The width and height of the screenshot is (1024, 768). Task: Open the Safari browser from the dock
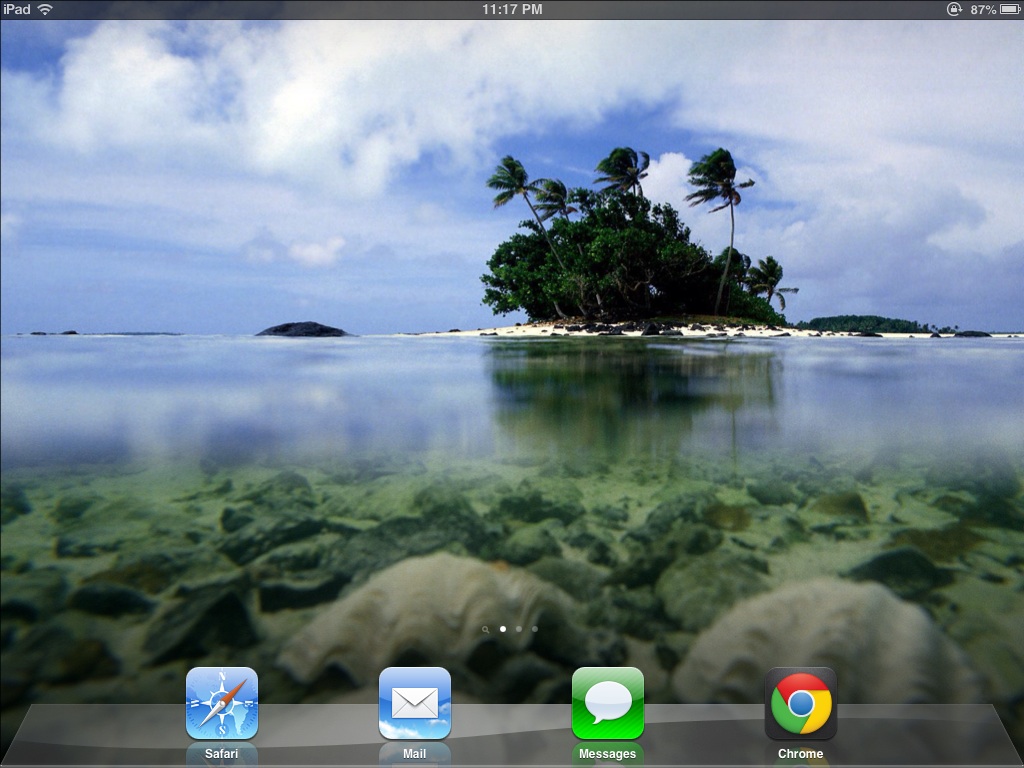tap(222, 703)
